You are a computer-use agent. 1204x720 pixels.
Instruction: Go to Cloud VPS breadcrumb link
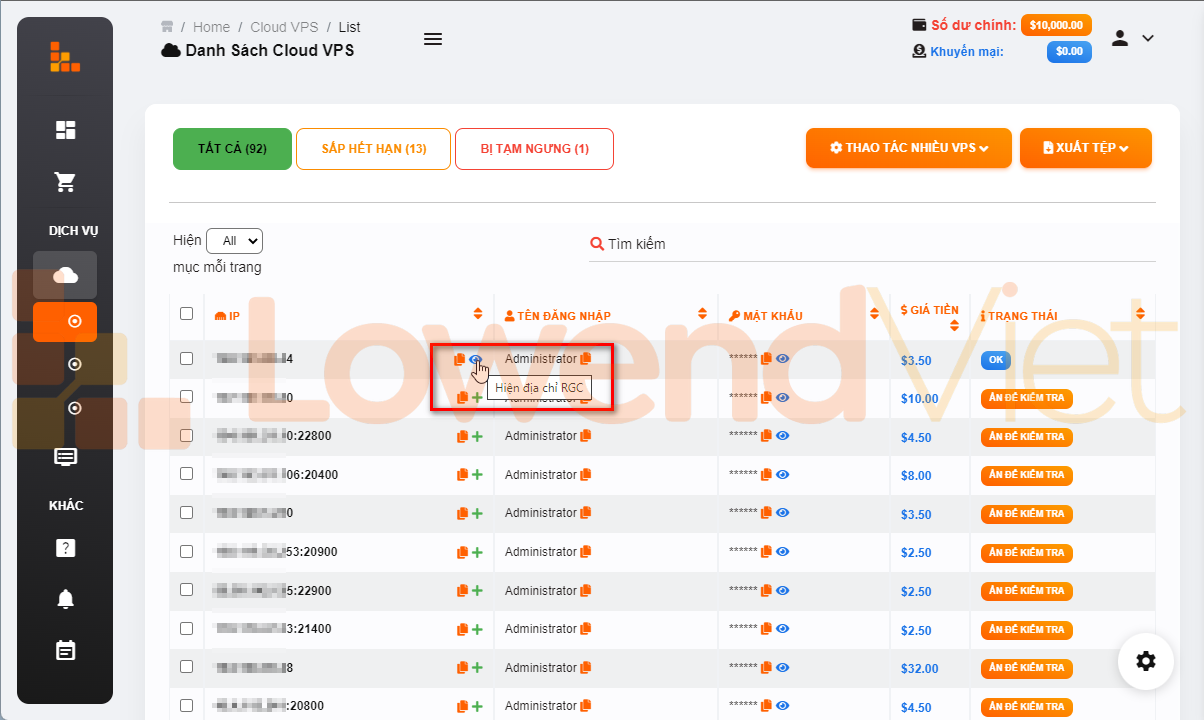(284, 27)
